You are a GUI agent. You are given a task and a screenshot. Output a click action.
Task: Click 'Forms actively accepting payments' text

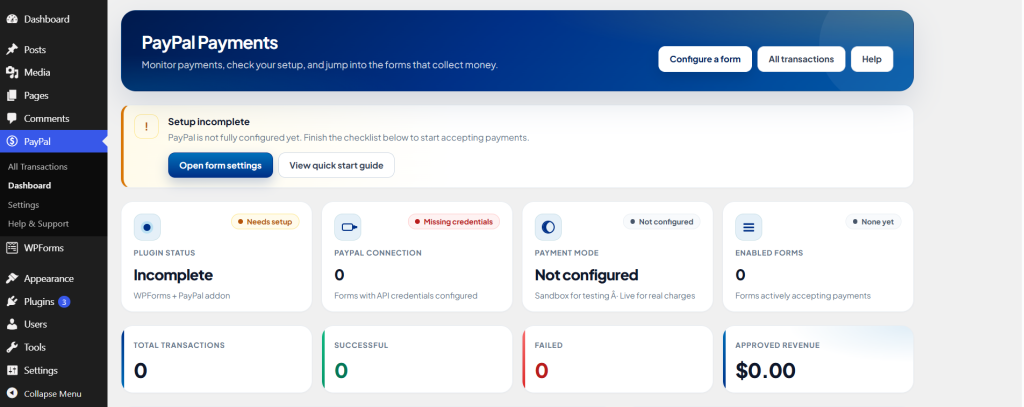tap(803, 296)
